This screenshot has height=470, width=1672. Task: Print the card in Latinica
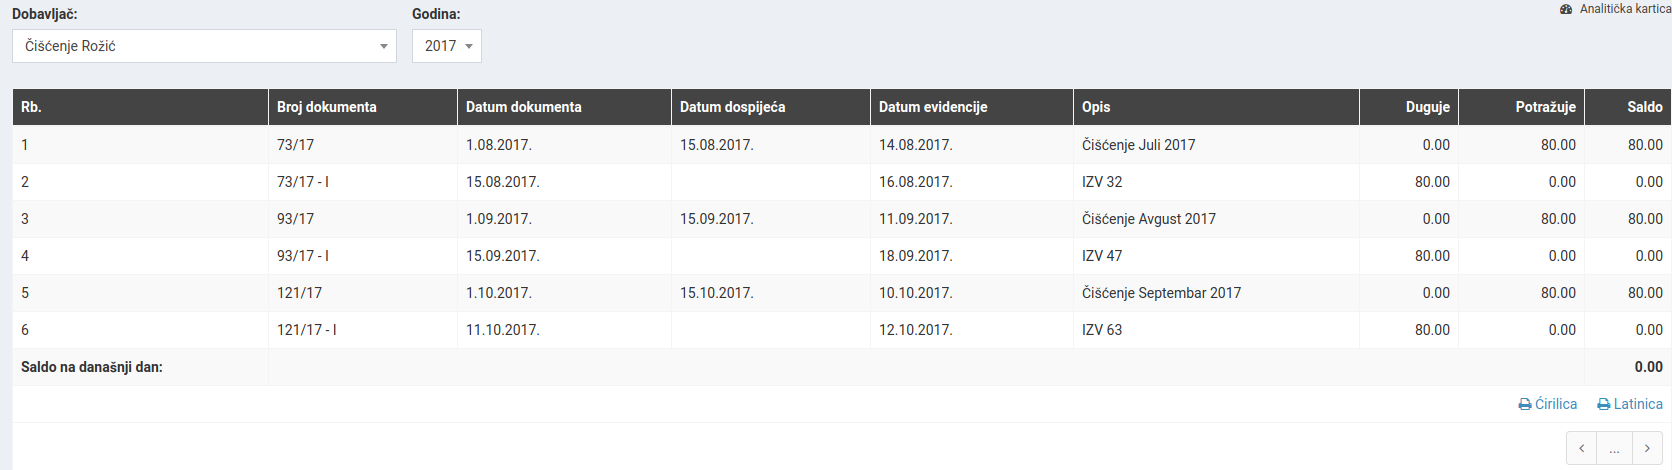click(1630, 404)
